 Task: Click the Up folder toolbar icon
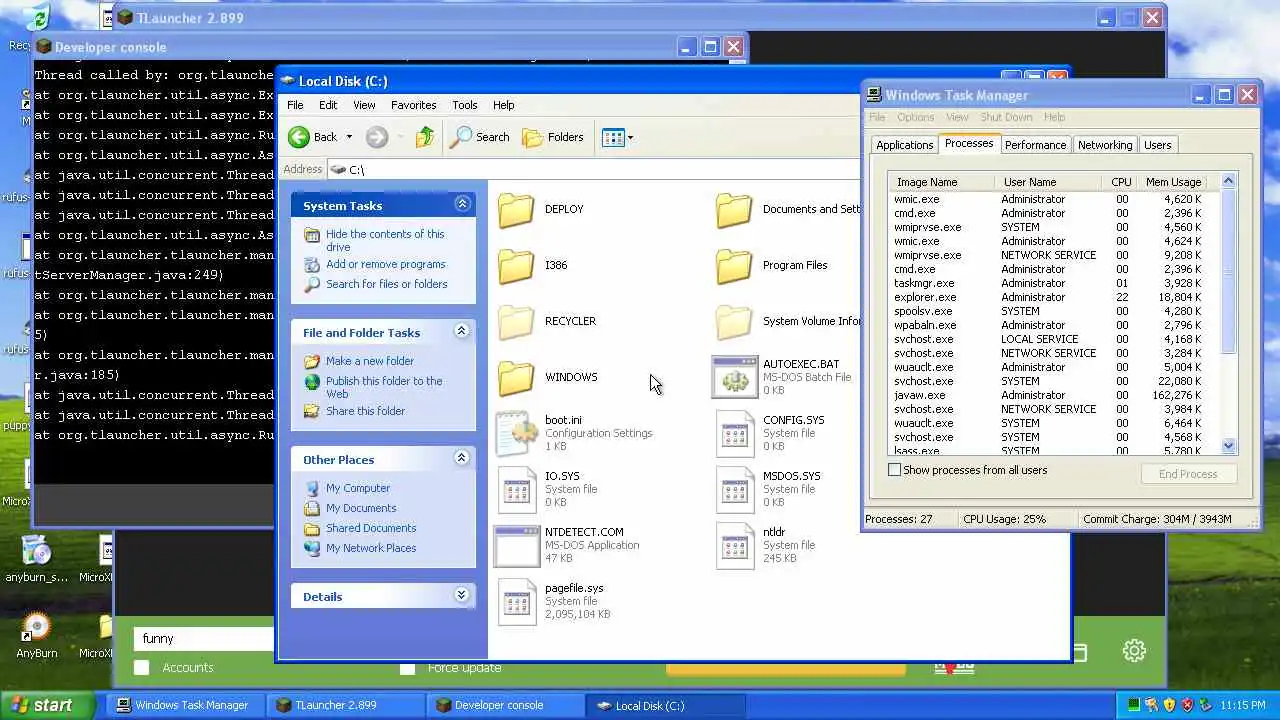[x=425, y=137]
